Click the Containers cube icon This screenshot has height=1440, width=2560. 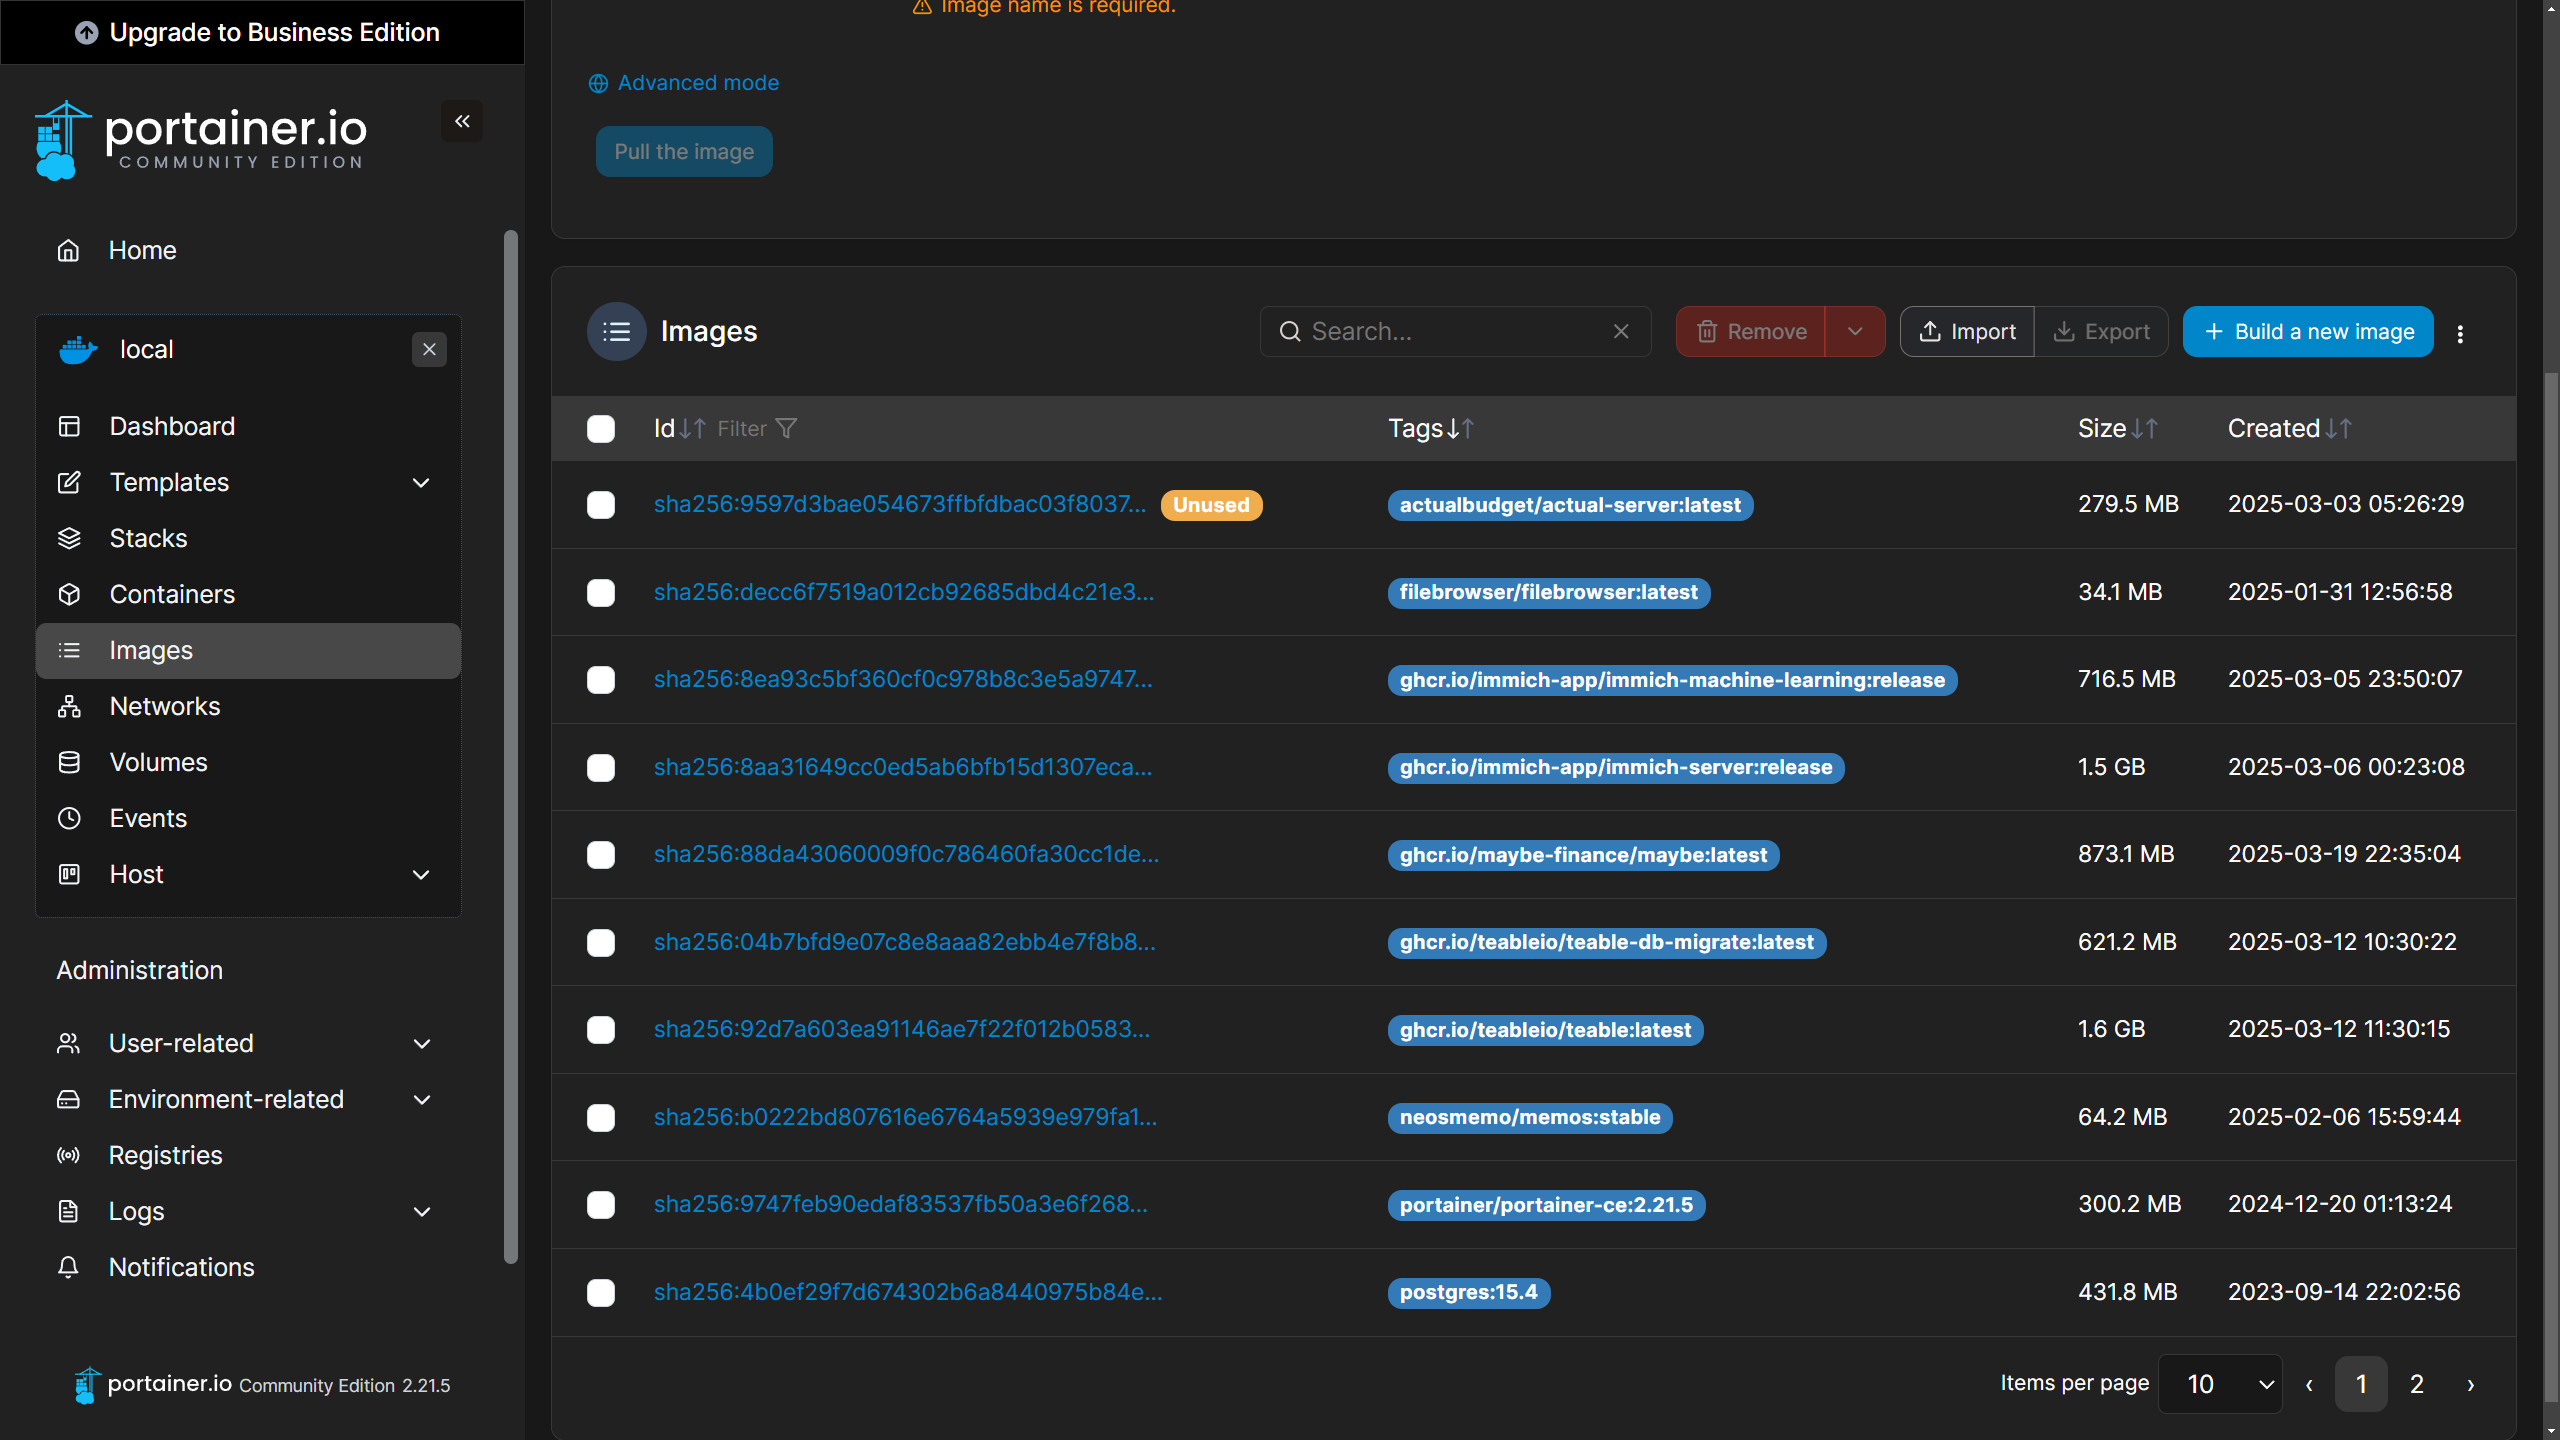pos(69,594)
